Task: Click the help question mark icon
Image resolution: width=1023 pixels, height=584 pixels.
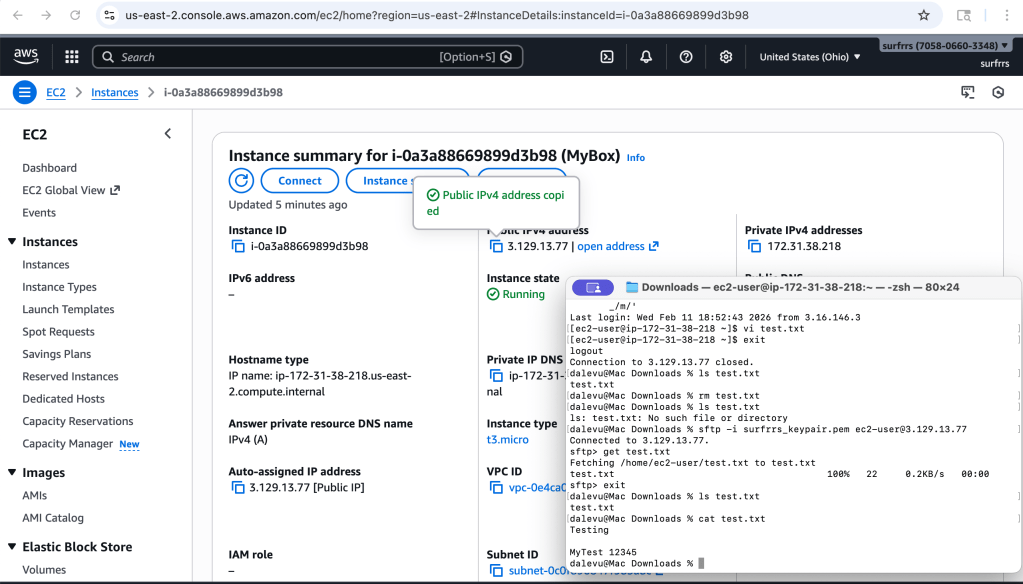Action: (x=685, y=57)
